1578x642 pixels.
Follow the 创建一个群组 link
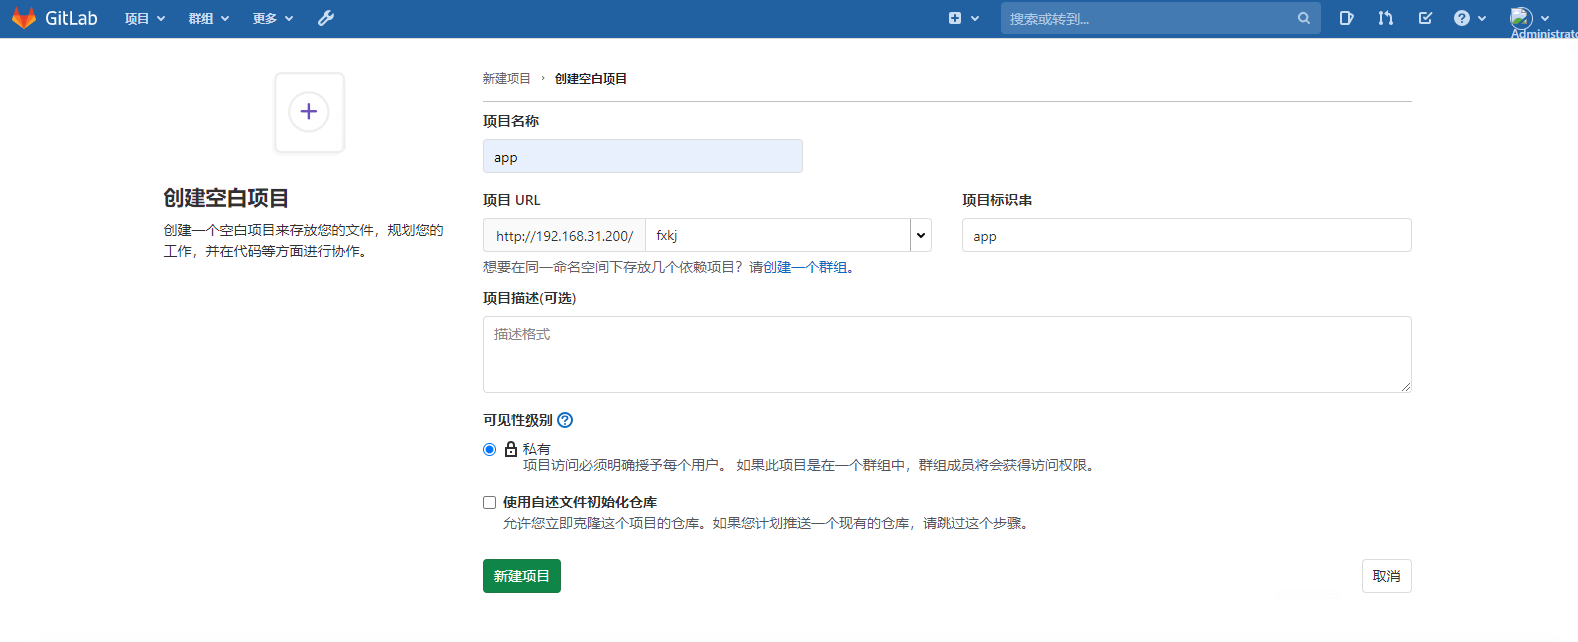(x=805, y=267)
